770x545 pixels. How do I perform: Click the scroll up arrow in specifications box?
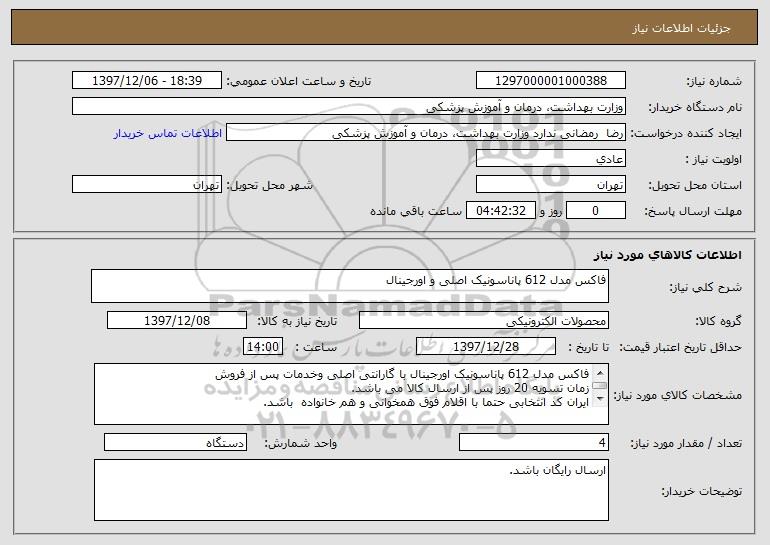click(x=600, y=371)
